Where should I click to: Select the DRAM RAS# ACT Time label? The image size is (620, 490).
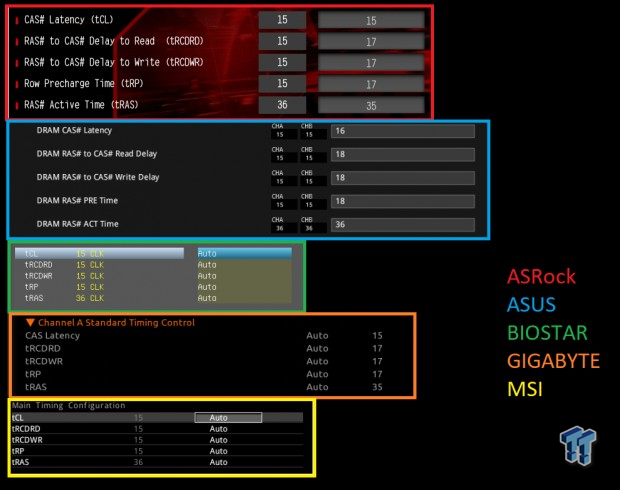click(78, 224)
